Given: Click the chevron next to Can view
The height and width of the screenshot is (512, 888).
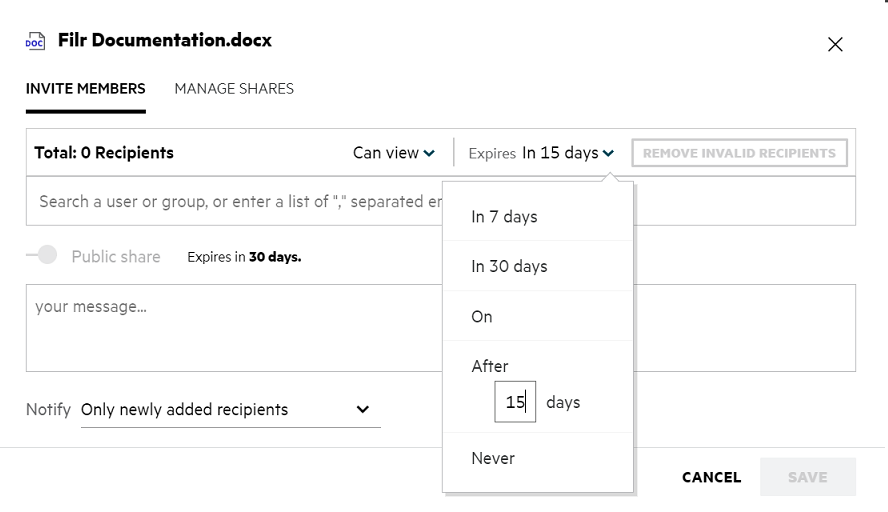Looking at the screenshot, I should pyautogui.click(x=429, y=153).
